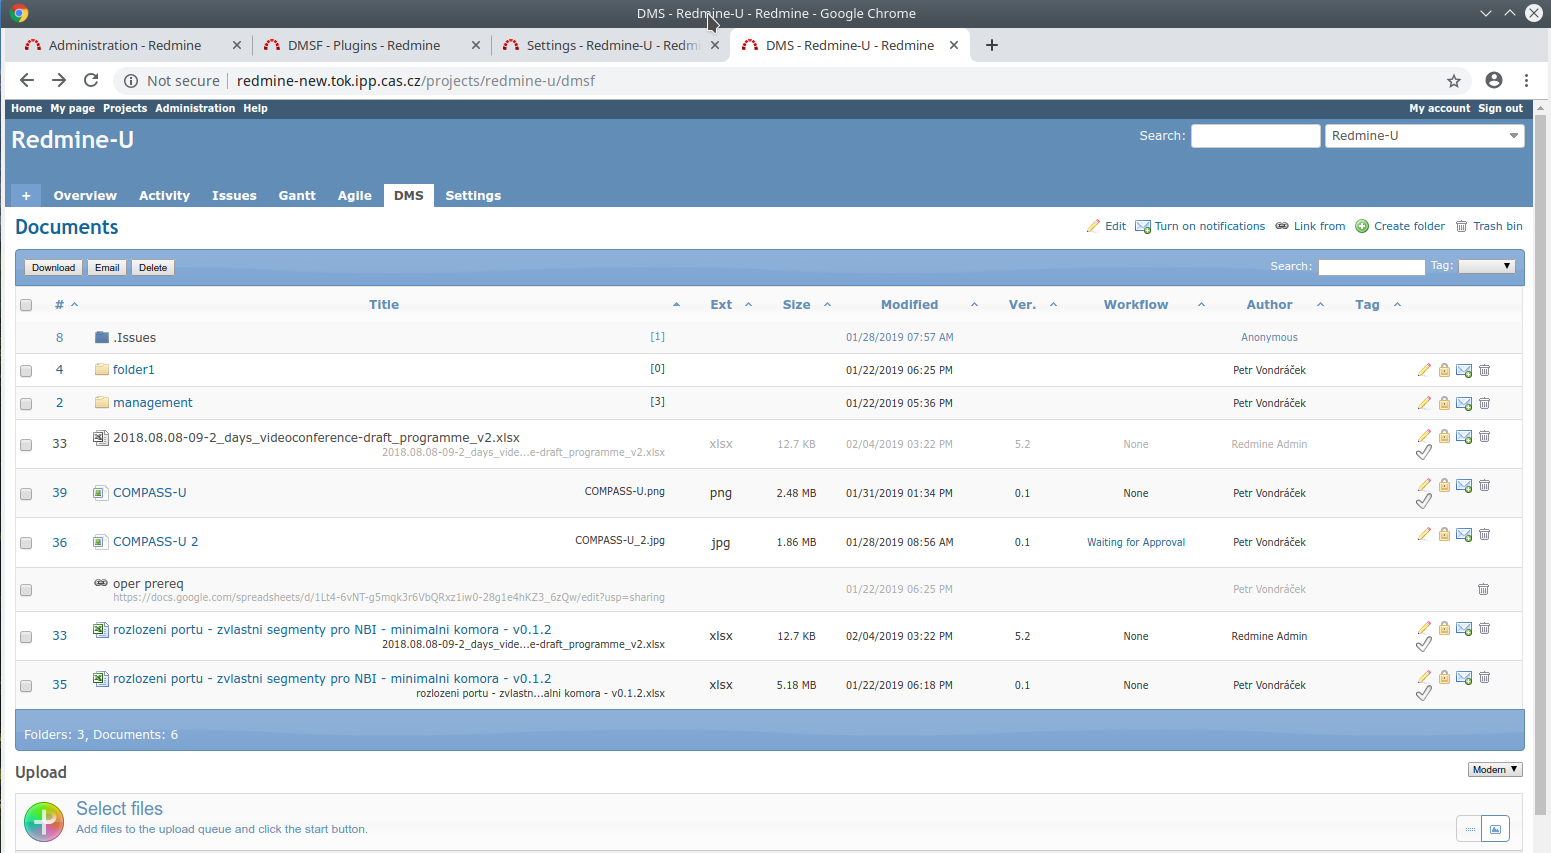Open the Modern upload style dropdown

tap(1494, 769)
